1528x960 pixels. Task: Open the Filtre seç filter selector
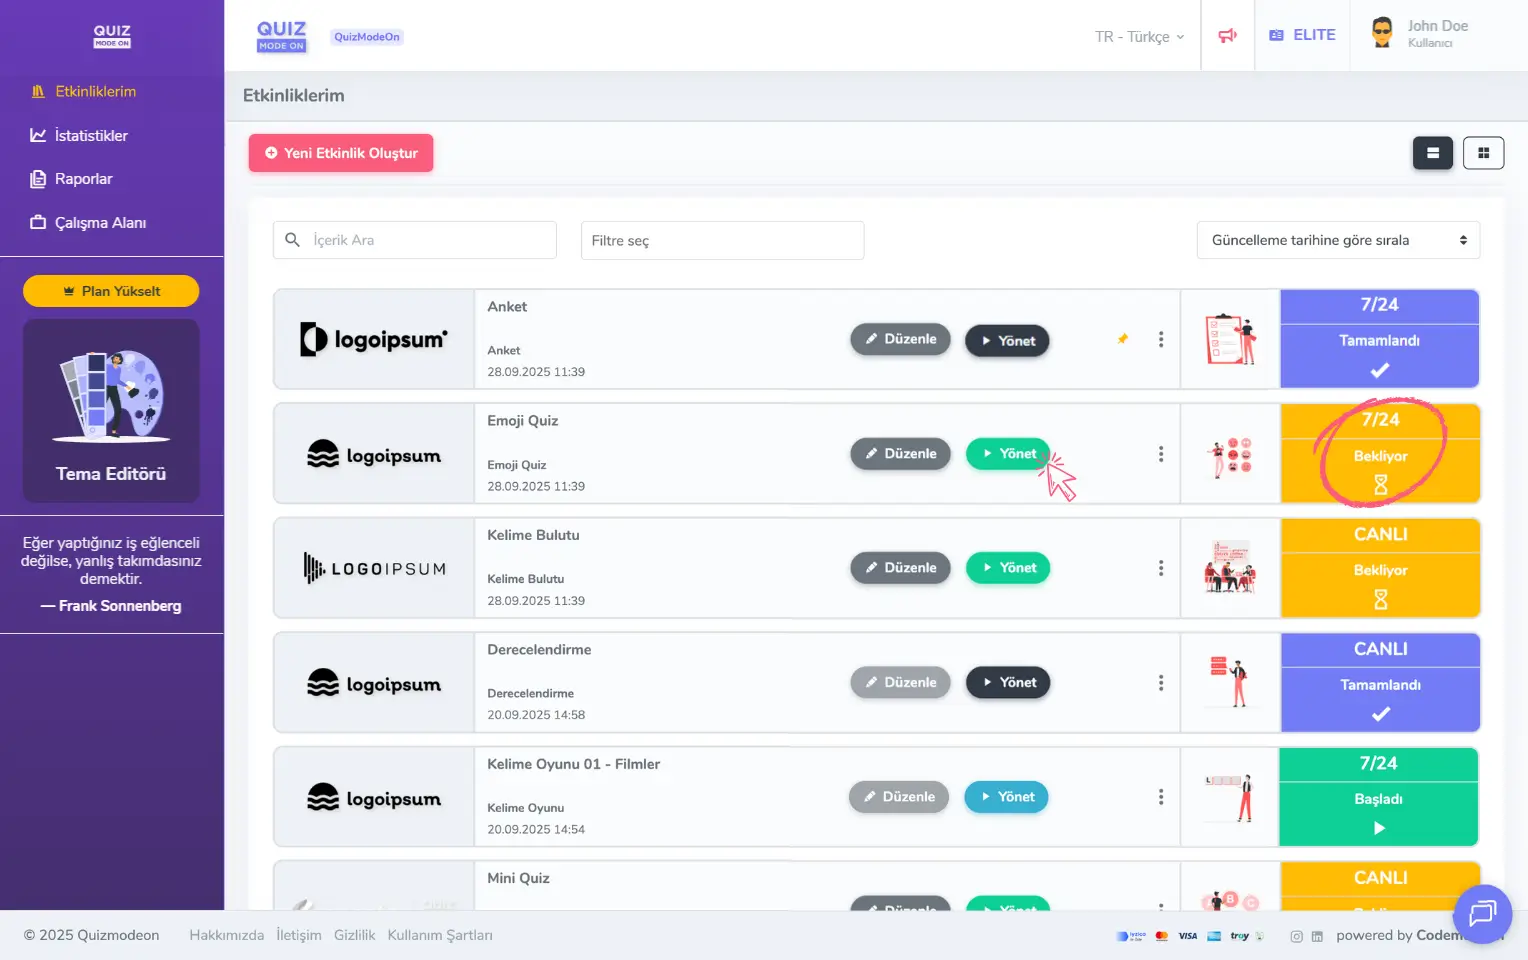[721, 241]
